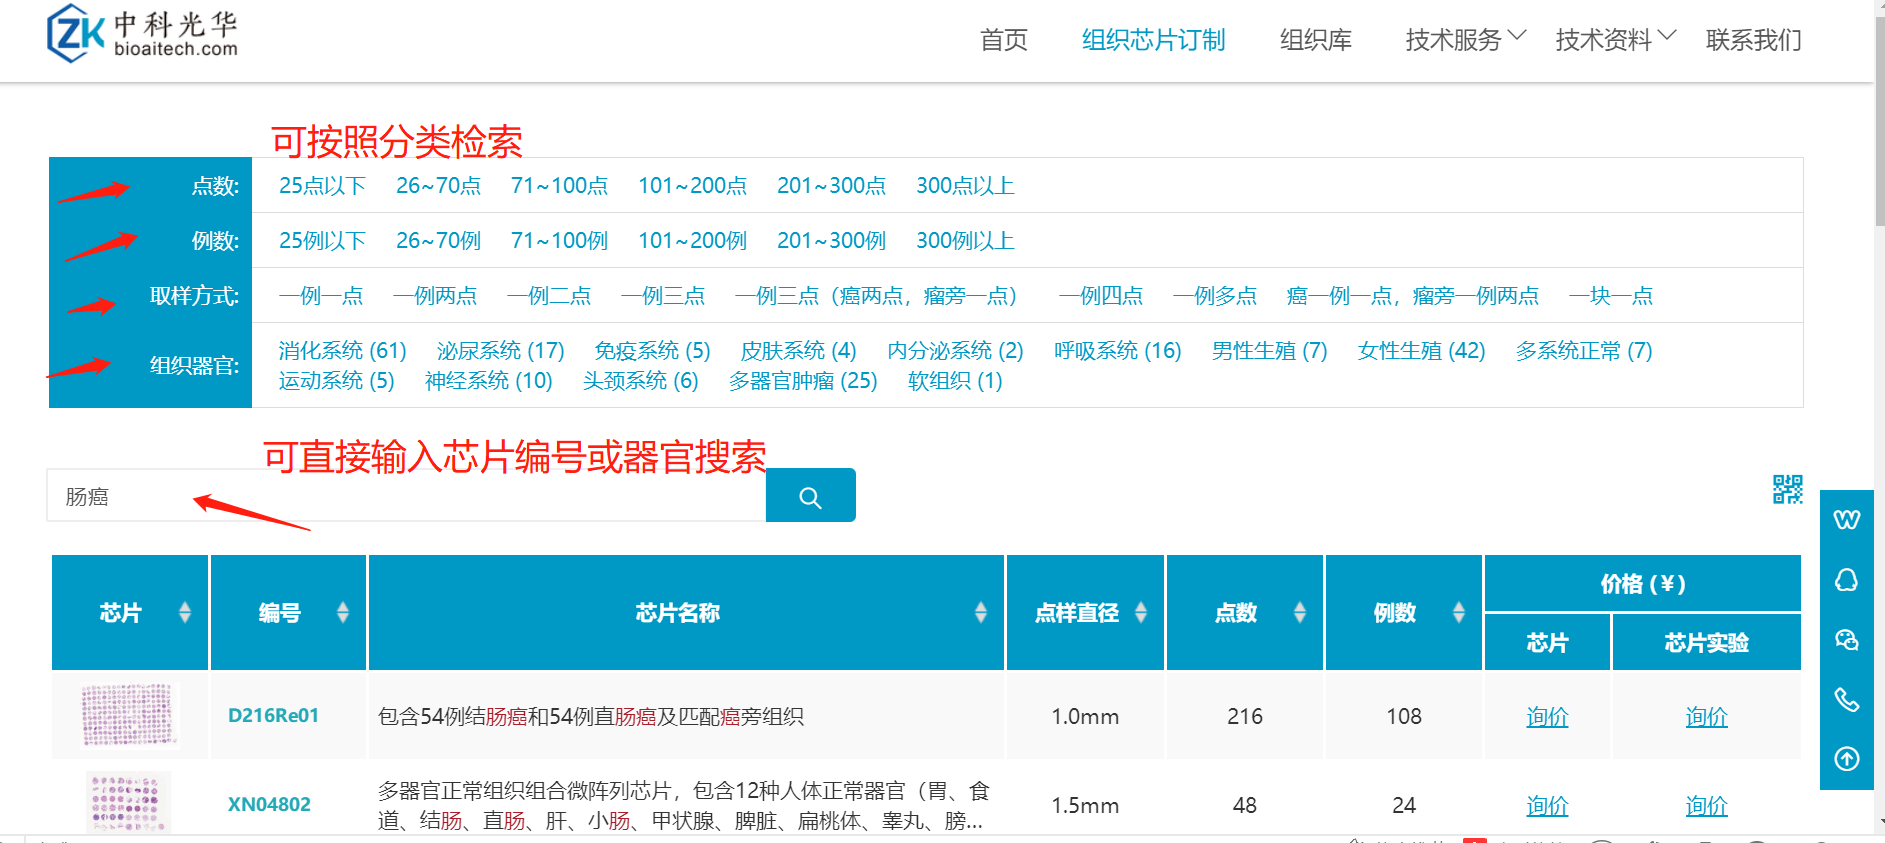
Task: Filter organ 免疫系统 (5)
Action: pos(652,351)
